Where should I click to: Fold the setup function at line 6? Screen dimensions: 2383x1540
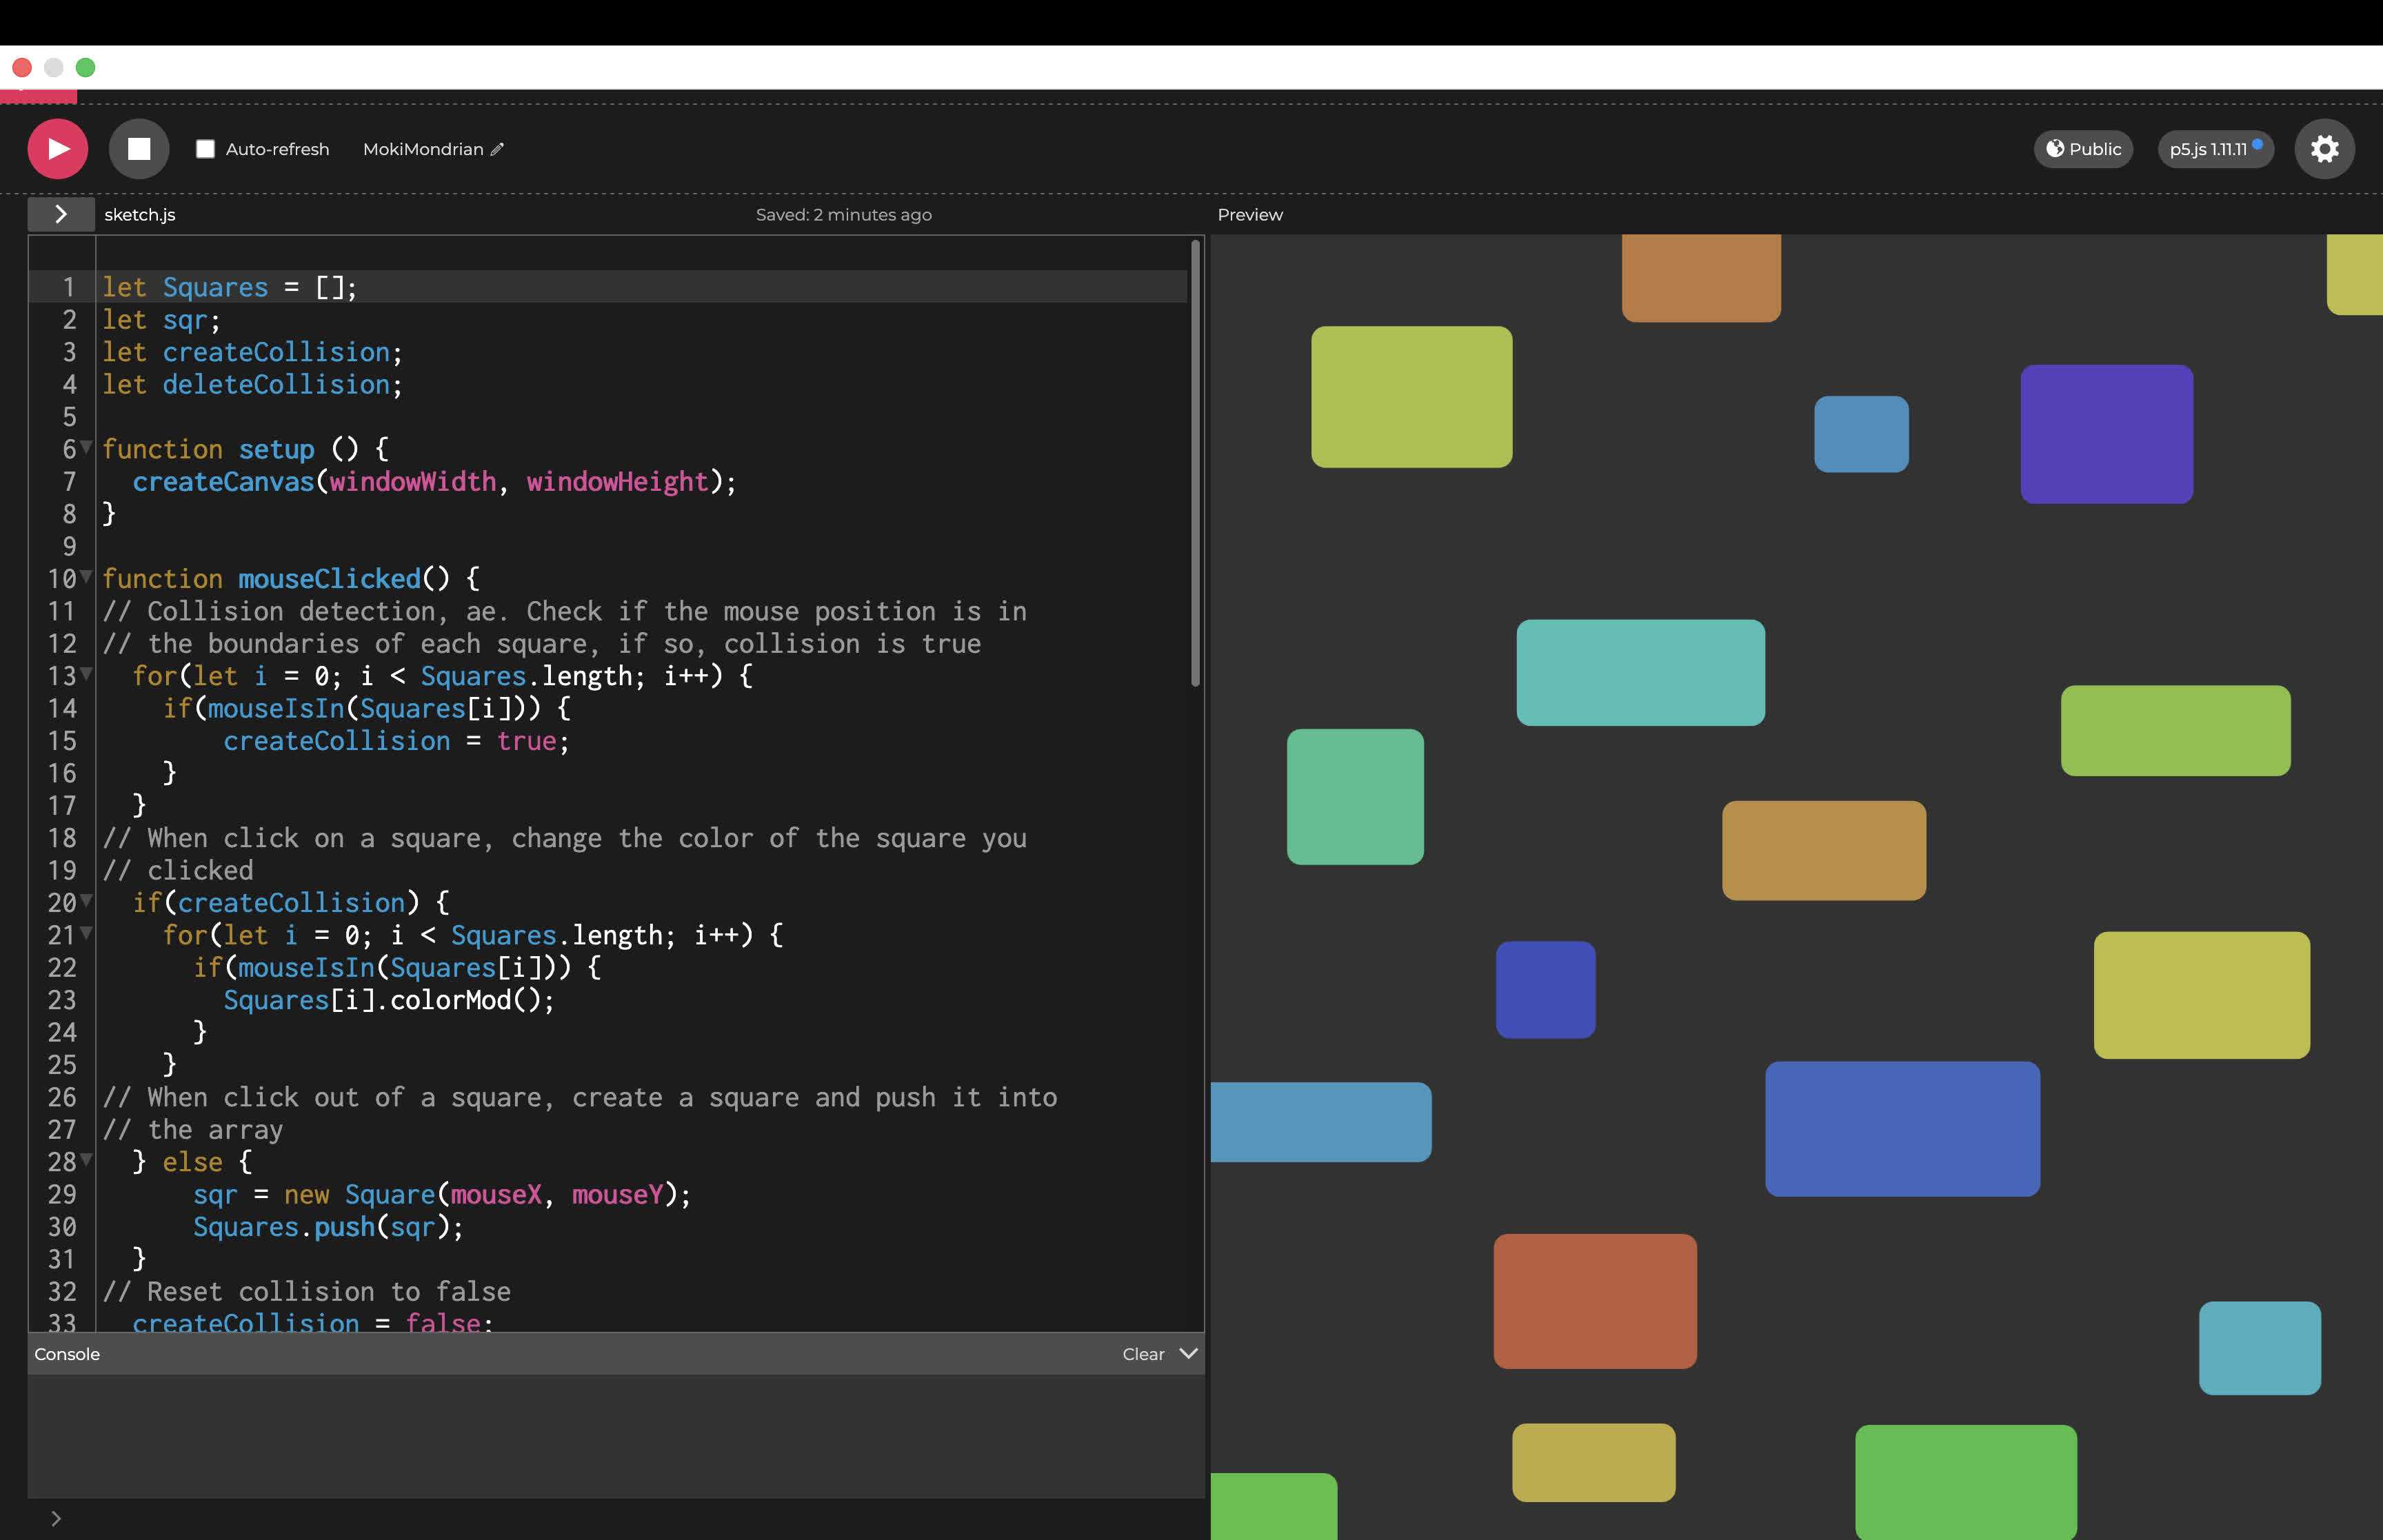86,446
